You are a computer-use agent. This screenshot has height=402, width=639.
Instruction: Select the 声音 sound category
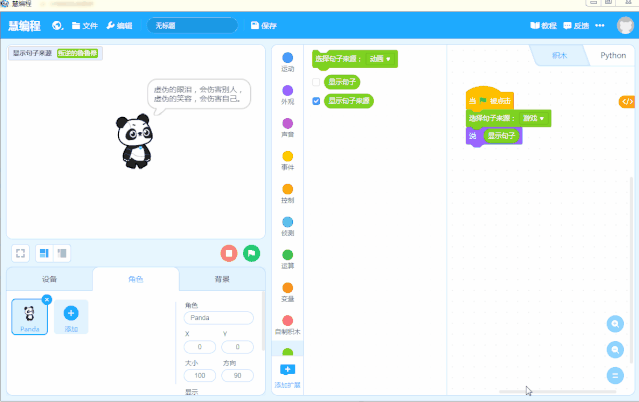coord(287,128)
